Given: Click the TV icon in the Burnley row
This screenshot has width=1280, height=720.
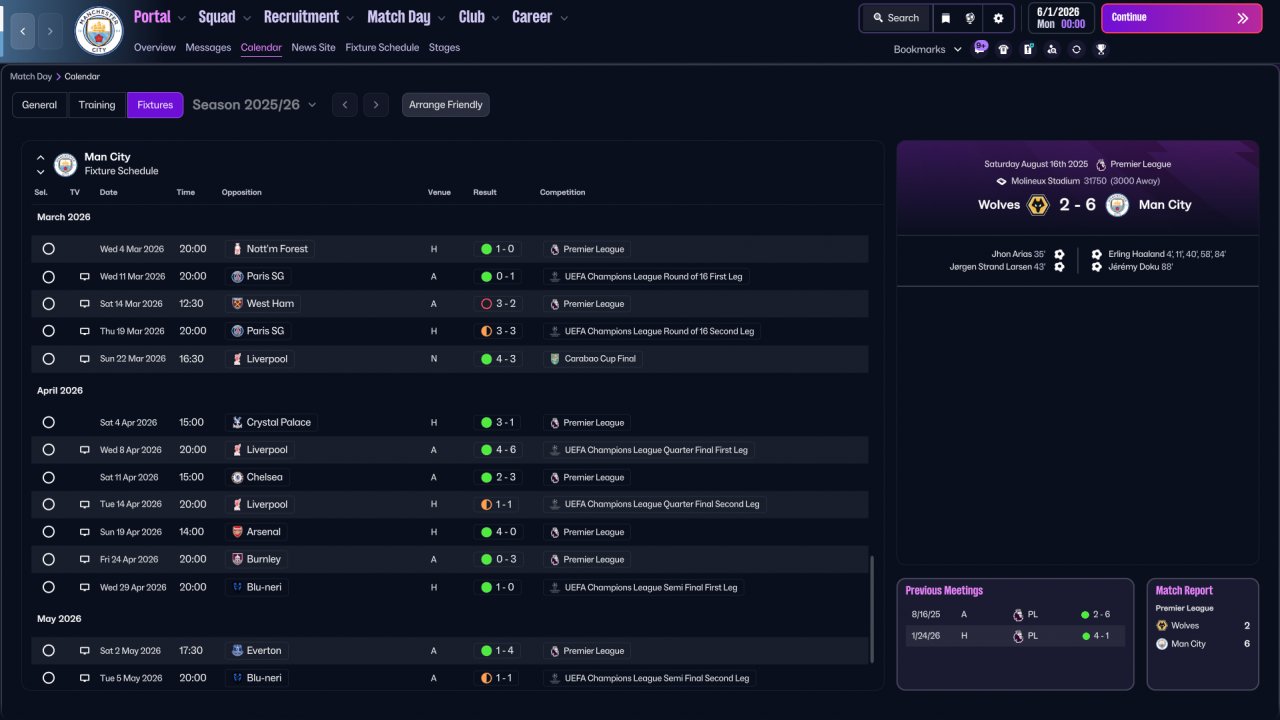Looking at the screenshot, I should pos(85,560).
